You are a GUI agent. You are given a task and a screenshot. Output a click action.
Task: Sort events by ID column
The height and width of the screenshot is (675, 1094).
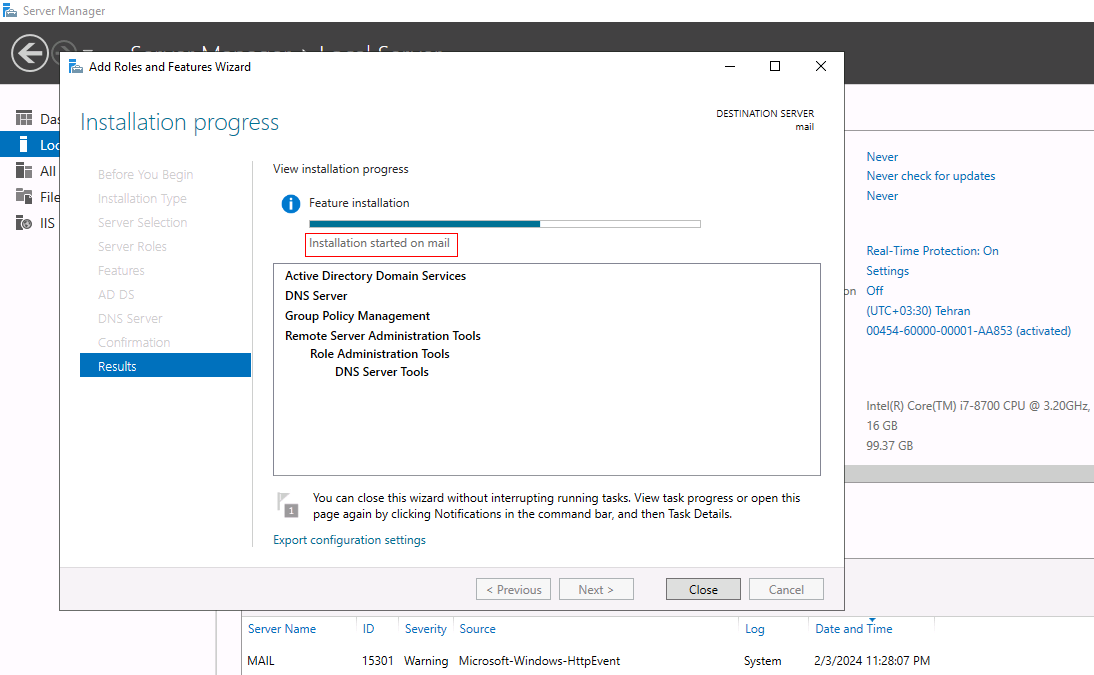point(368,628)
